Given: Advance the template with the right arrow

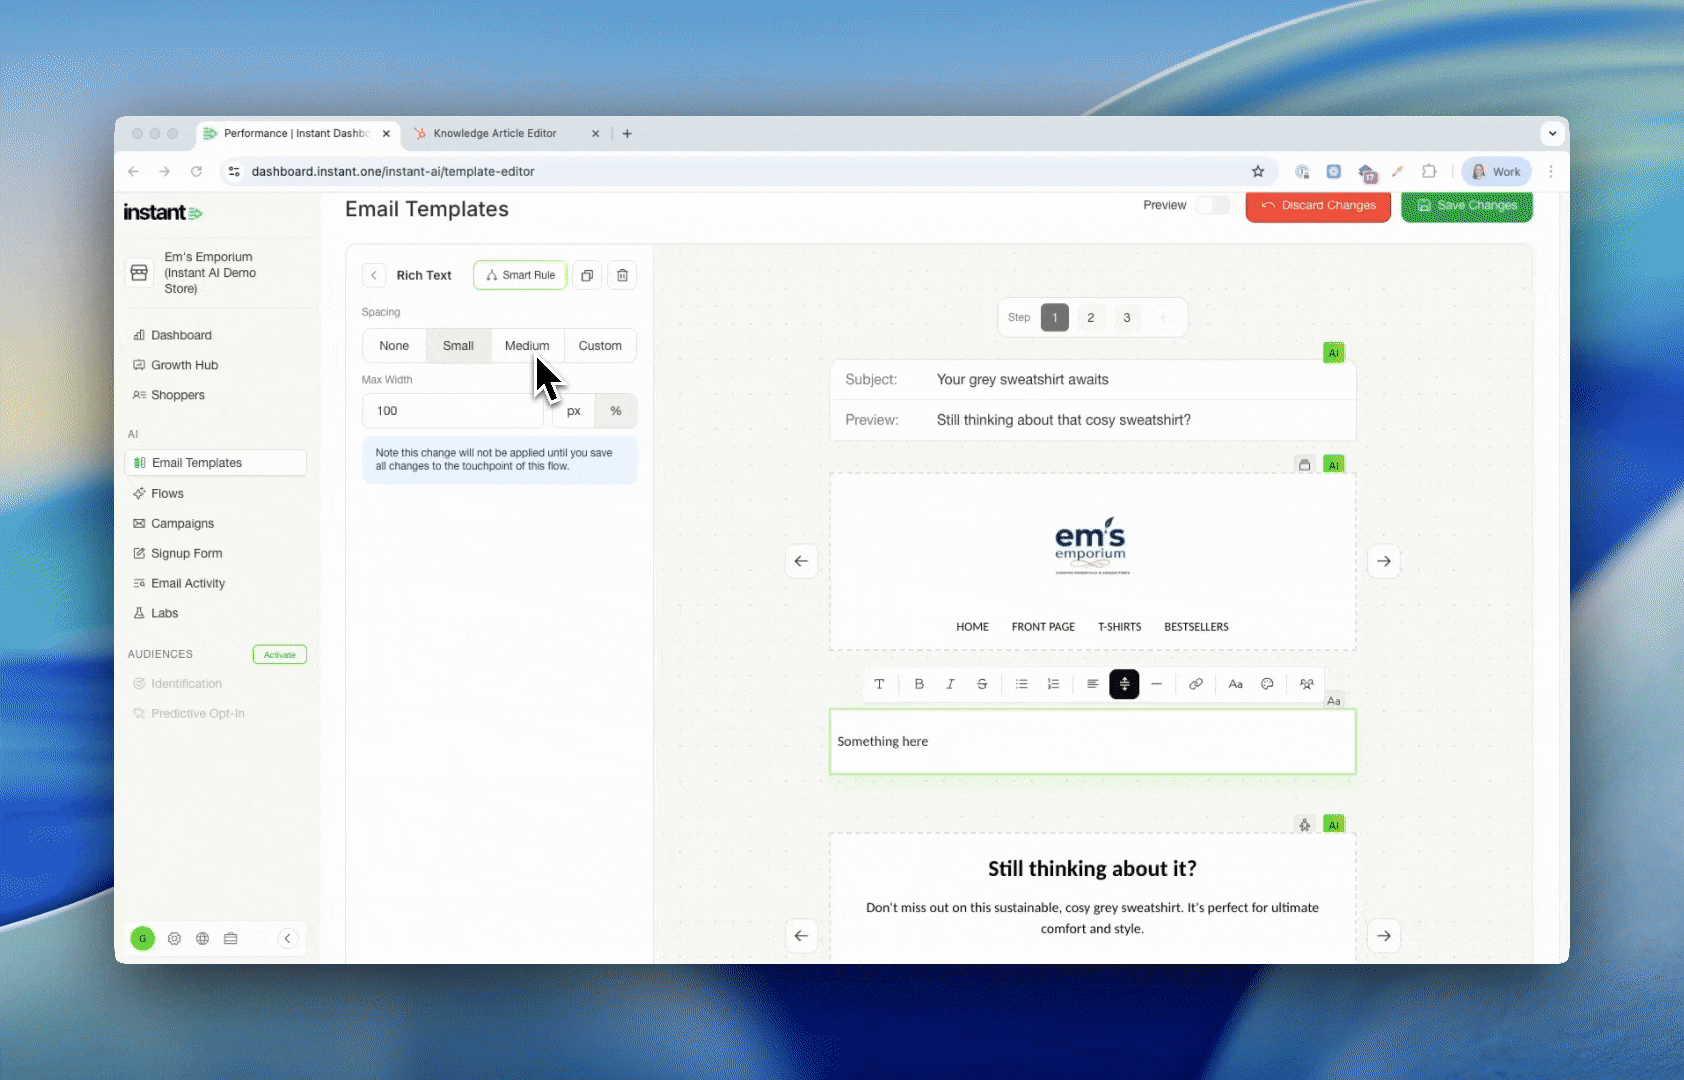Looking at the screenshot, I should pos(1384,561).
